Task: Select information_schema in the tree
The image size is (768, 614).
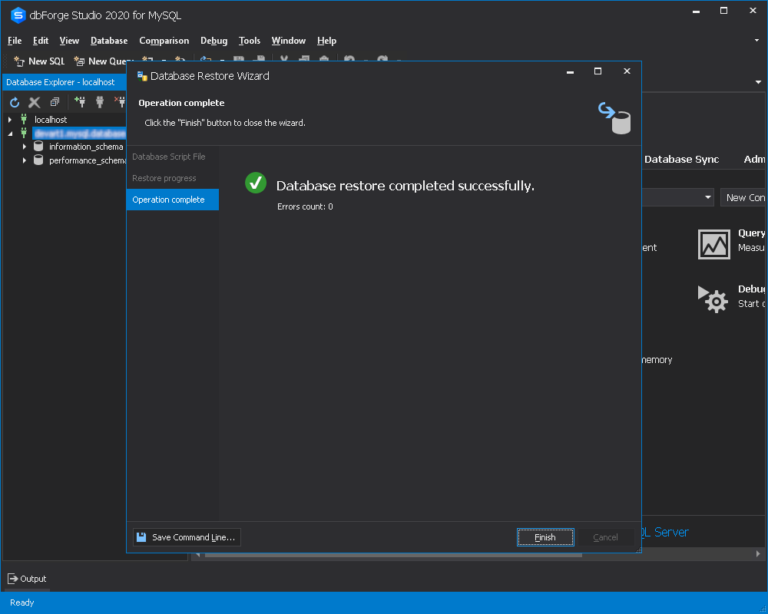Action: tap(86, 147)
